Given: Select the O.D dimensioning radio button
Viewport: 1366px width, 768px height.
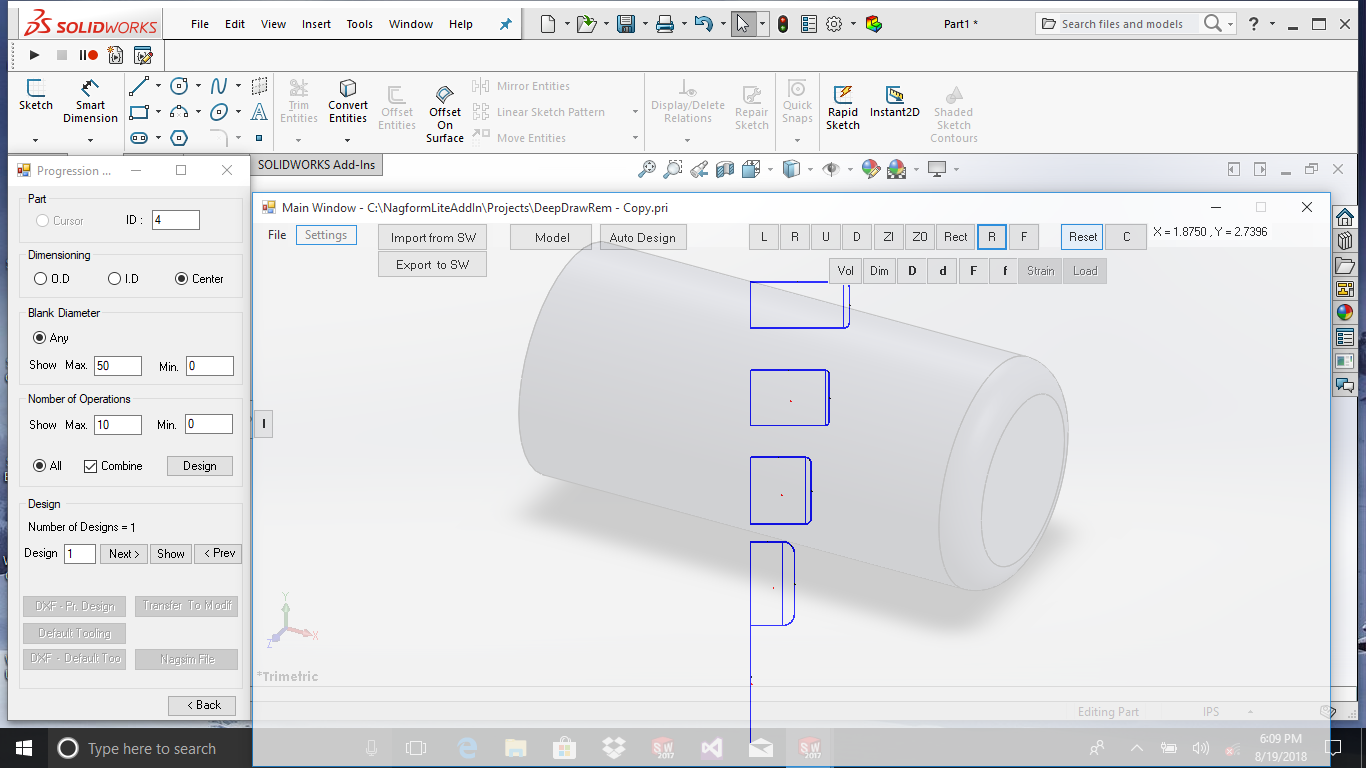Looking at the screenshot, I should pyautogui.click(x=41, y=279).
